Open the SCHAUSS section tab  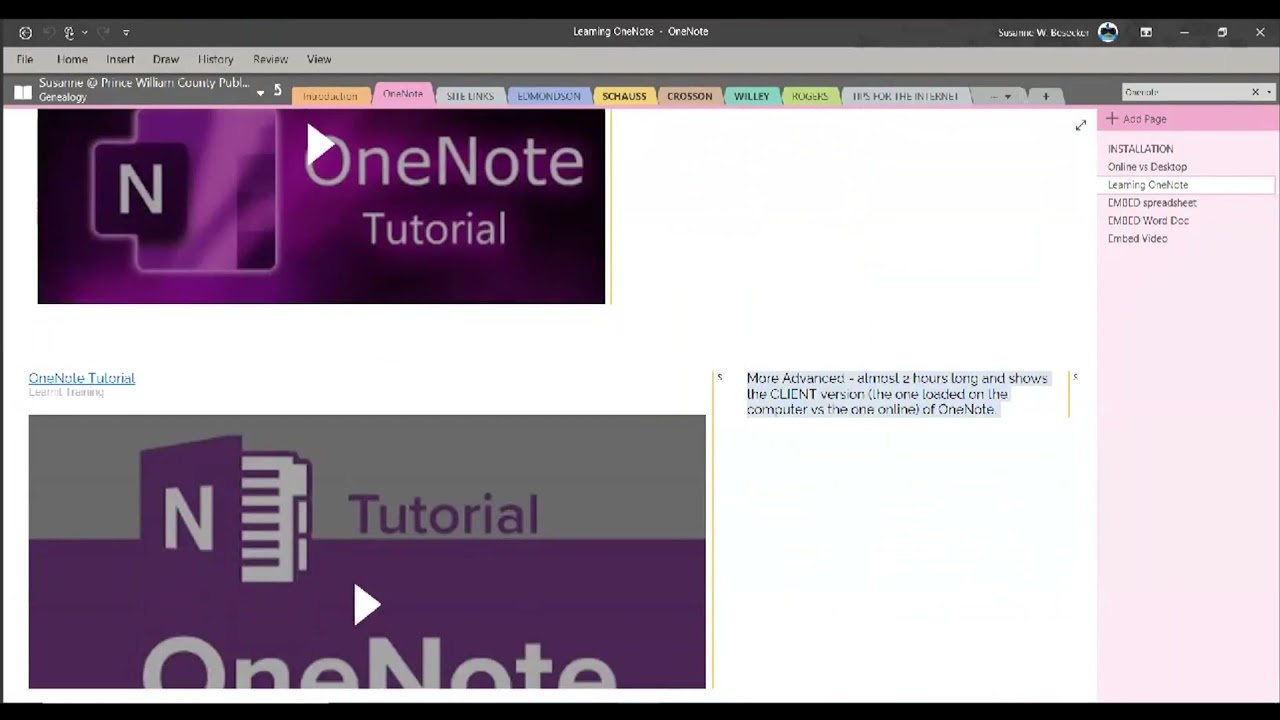[x=624, y=96]
